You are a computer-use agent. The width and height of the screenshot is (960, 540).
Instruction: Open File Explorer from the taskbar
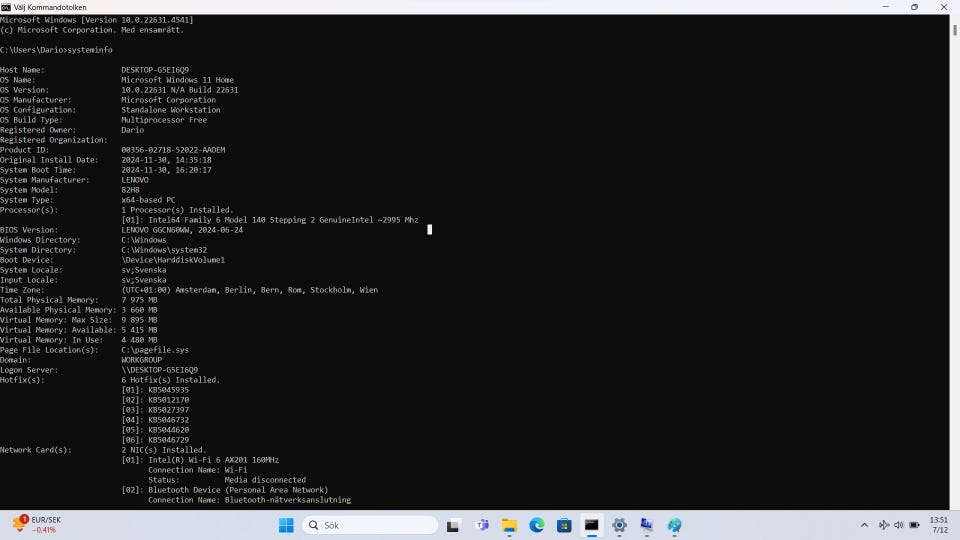pos(509,525)
